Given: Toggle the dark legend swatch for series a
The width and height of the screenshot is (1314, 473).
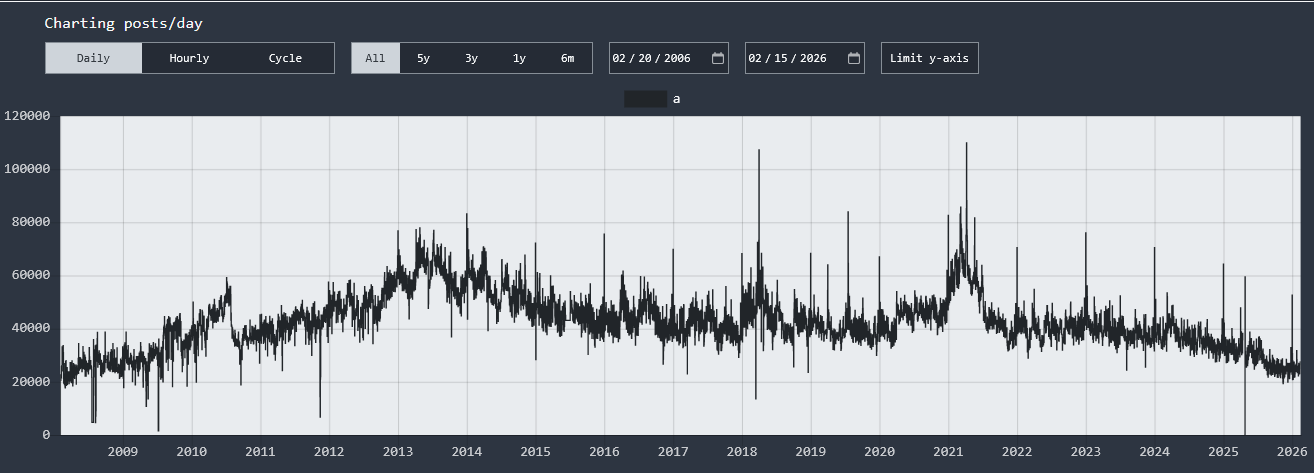Looking at the screenshot, I should [645, 99].
